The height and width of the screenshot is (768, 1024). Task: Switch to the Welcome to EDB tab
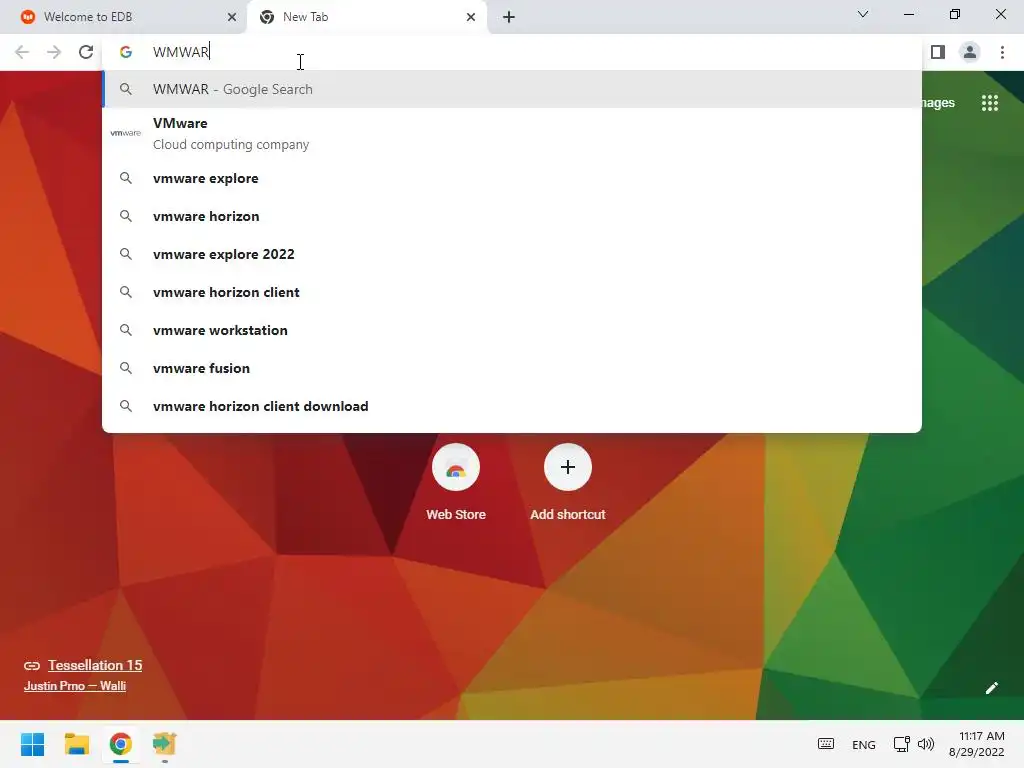(x=123, y=17)
